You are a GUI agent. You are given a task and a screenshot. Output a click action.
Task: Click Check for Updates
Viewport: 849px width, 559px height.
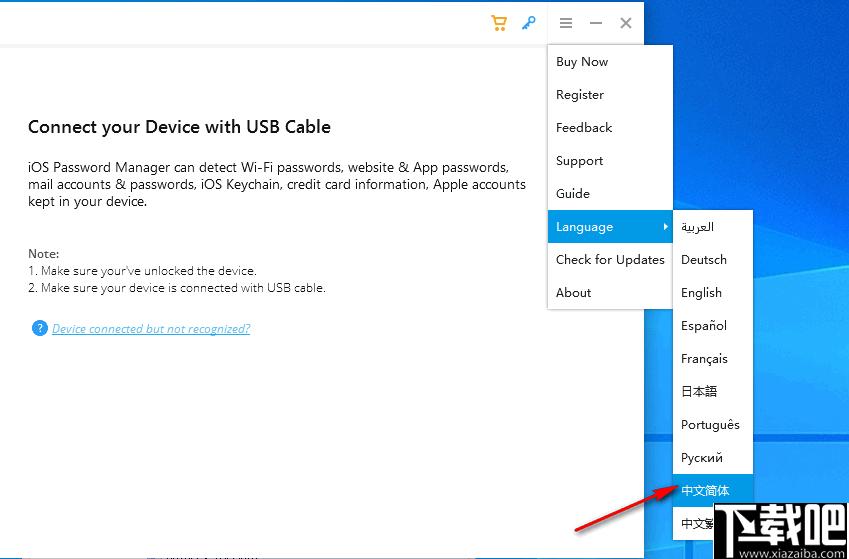click(x=610, y=260)
